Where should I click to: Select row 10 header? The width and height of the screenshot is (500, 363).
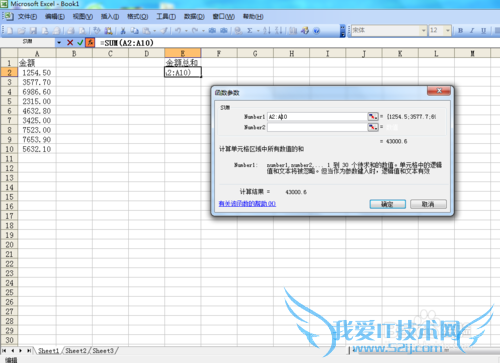(9, 149)
